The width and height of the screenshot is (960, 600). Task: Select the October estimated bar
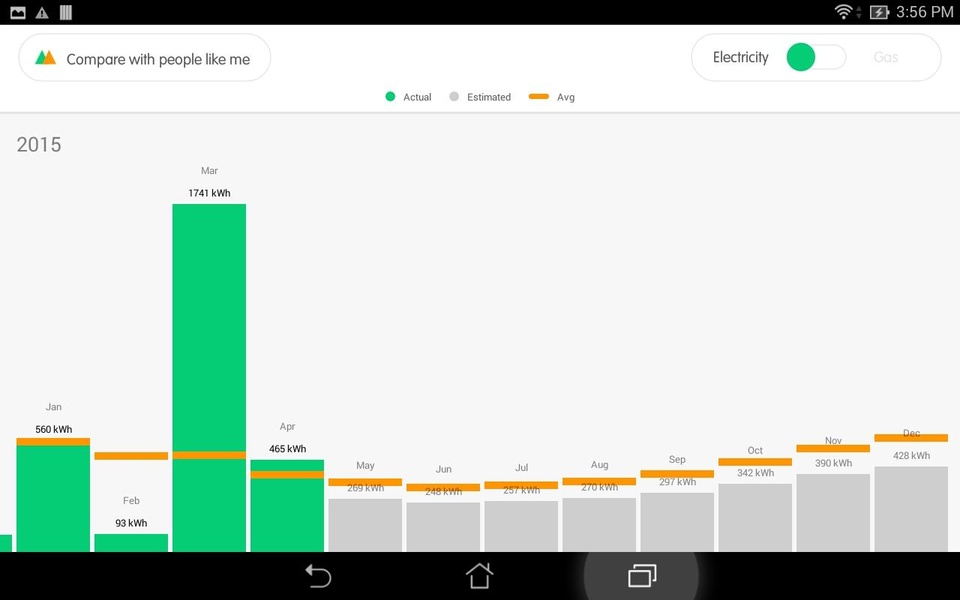click(755, 518)
